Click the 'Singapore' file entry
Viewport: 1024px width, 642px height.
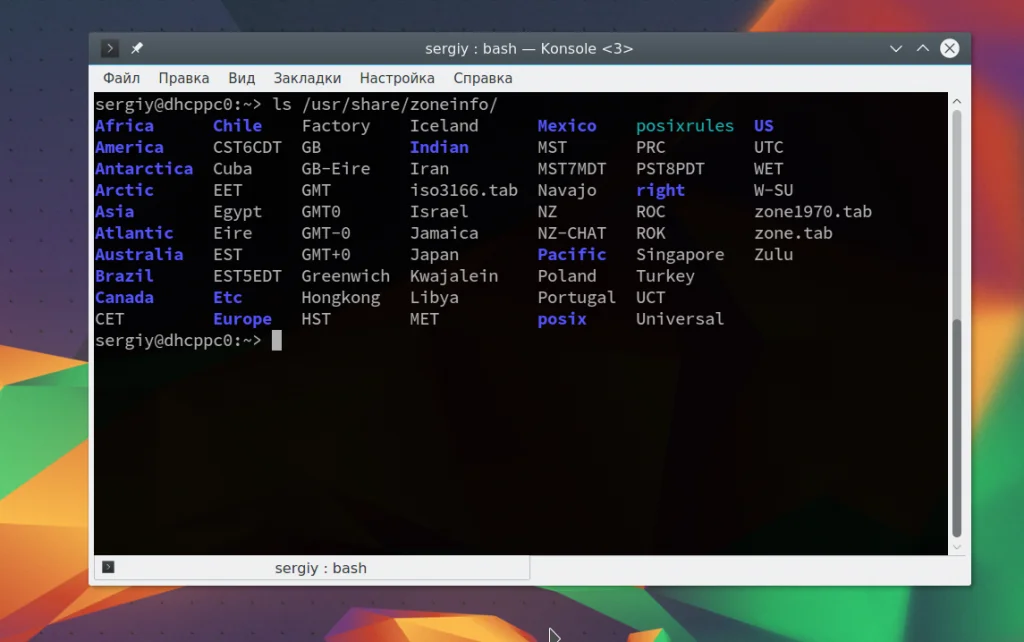680,255
